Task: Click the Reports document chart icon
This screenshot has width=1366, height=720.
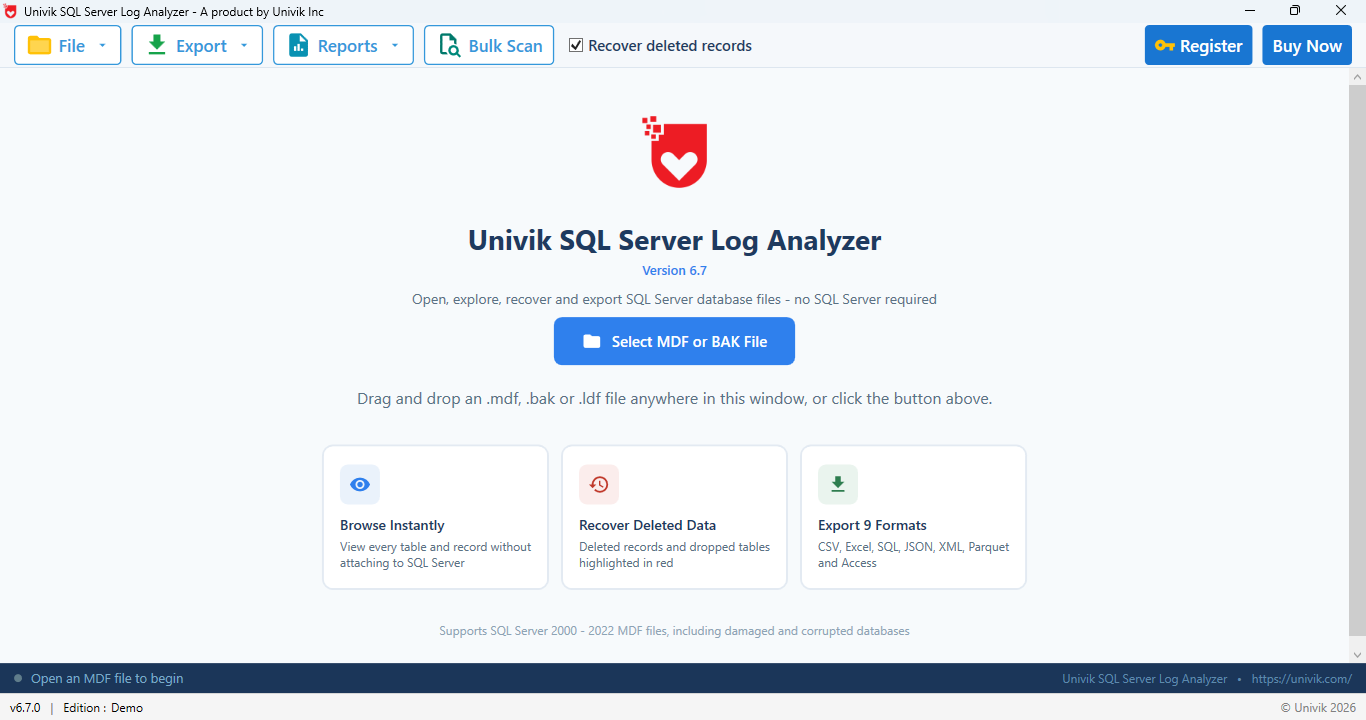Action: click(x=298, y=45)
